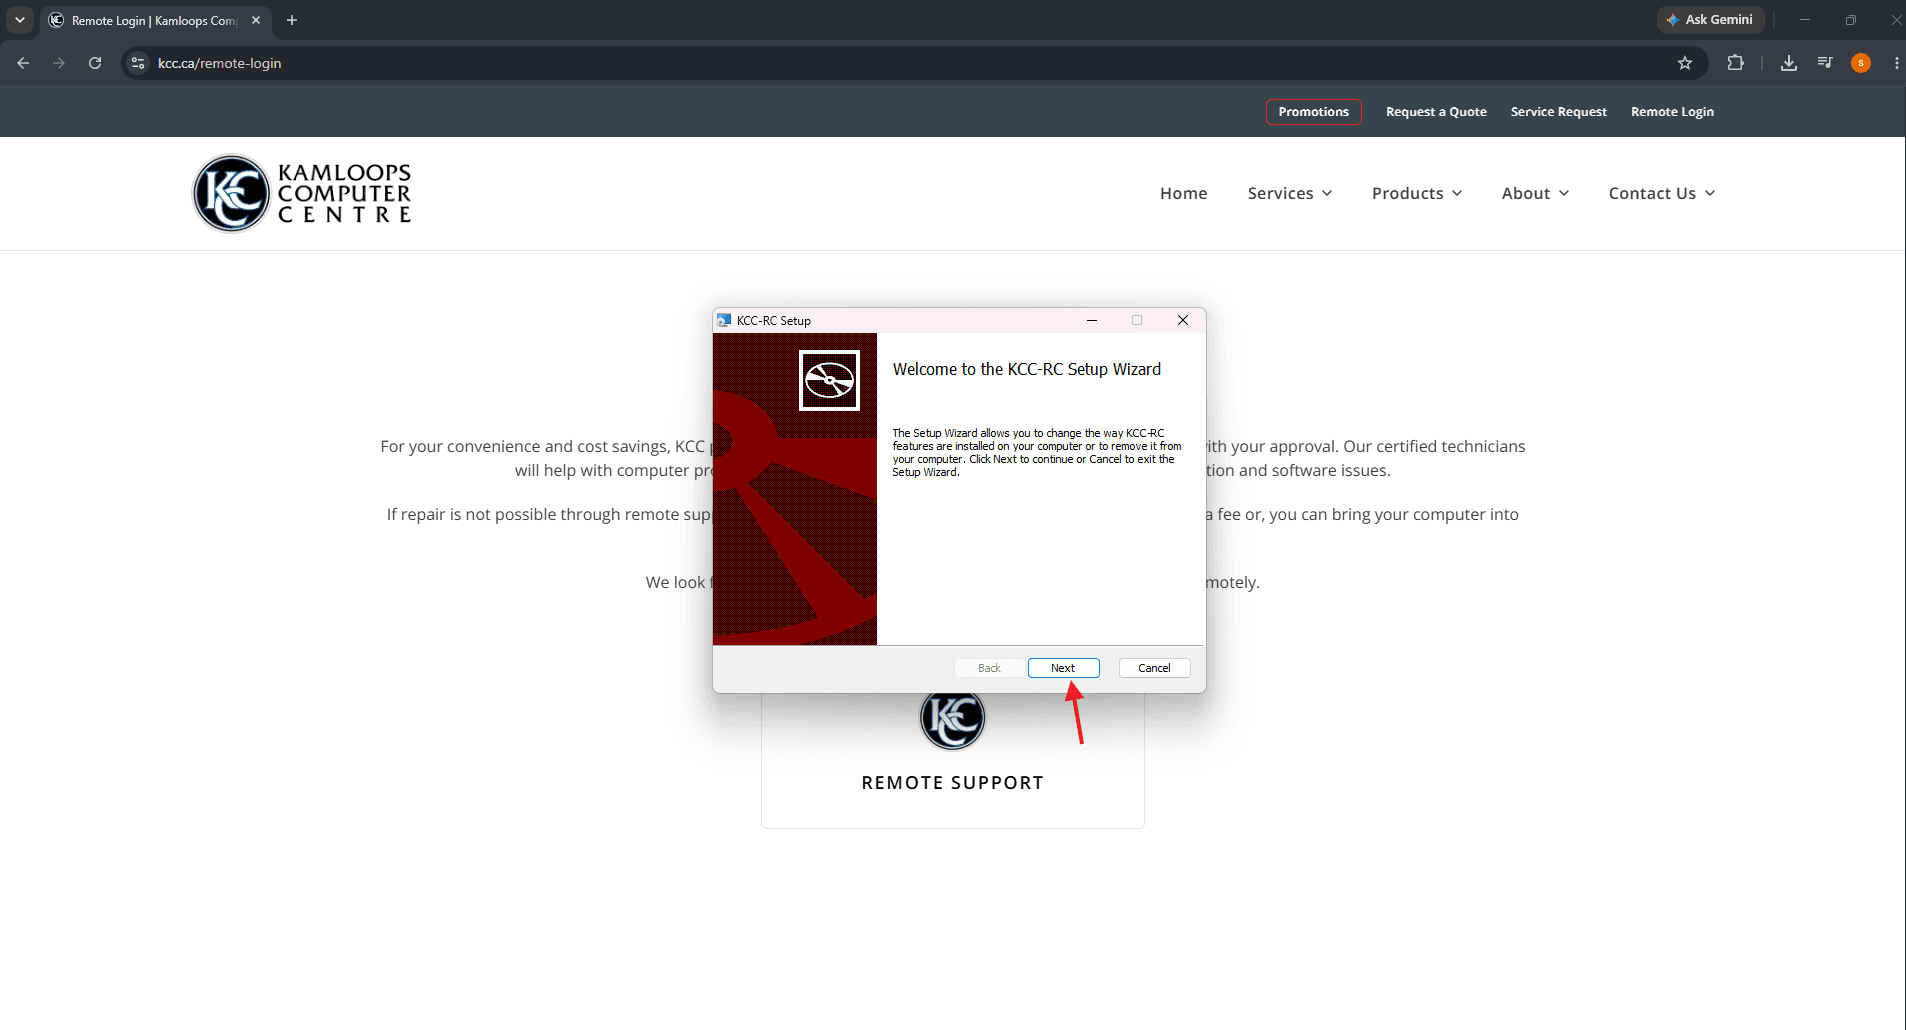
Task: Expand the Services menu
Action: tap(1289, 193)
